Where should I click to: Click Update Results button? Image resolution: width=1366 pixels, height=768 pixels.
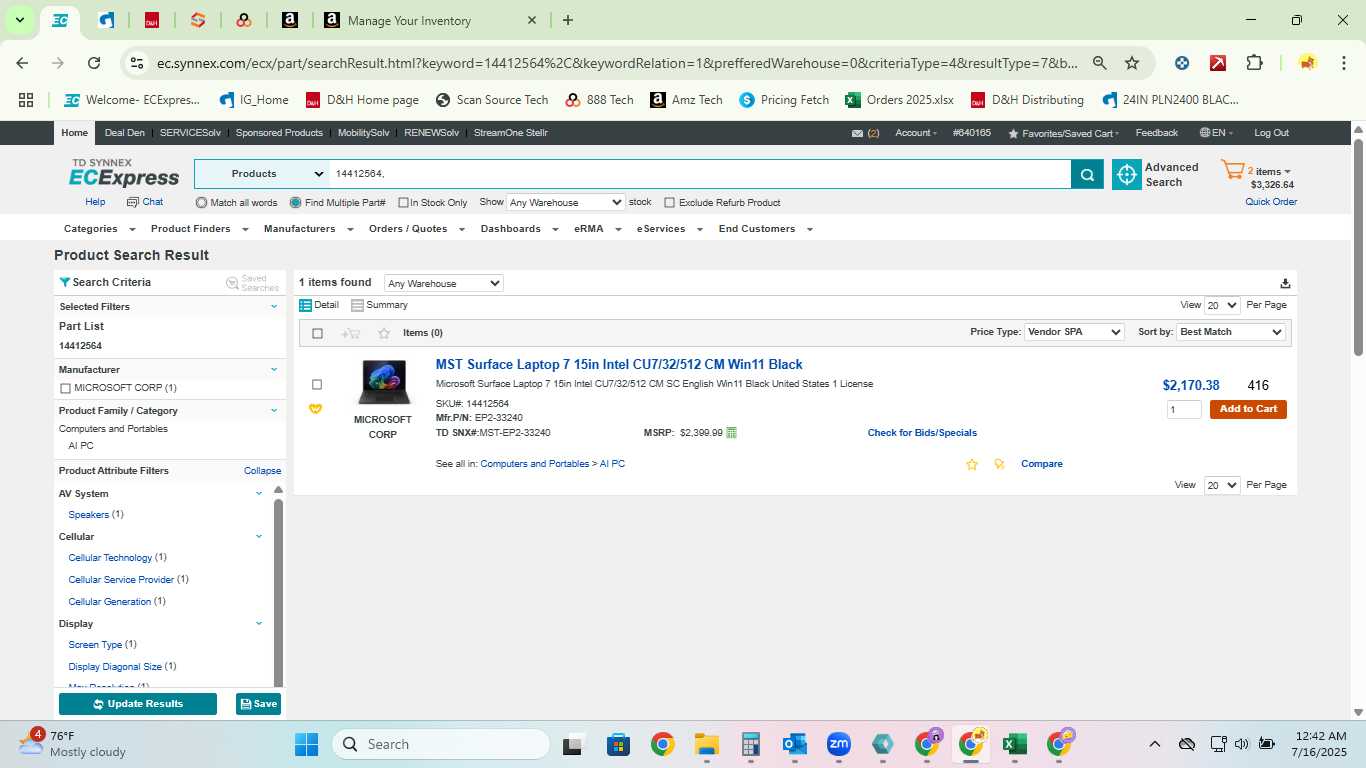click(x=138, y=704)
